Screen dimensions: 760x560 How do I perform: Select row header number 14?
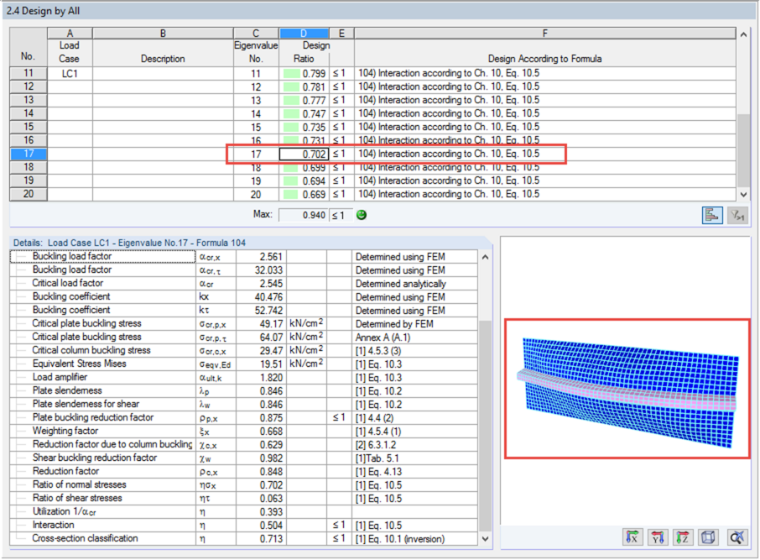[x=29, y=113]
